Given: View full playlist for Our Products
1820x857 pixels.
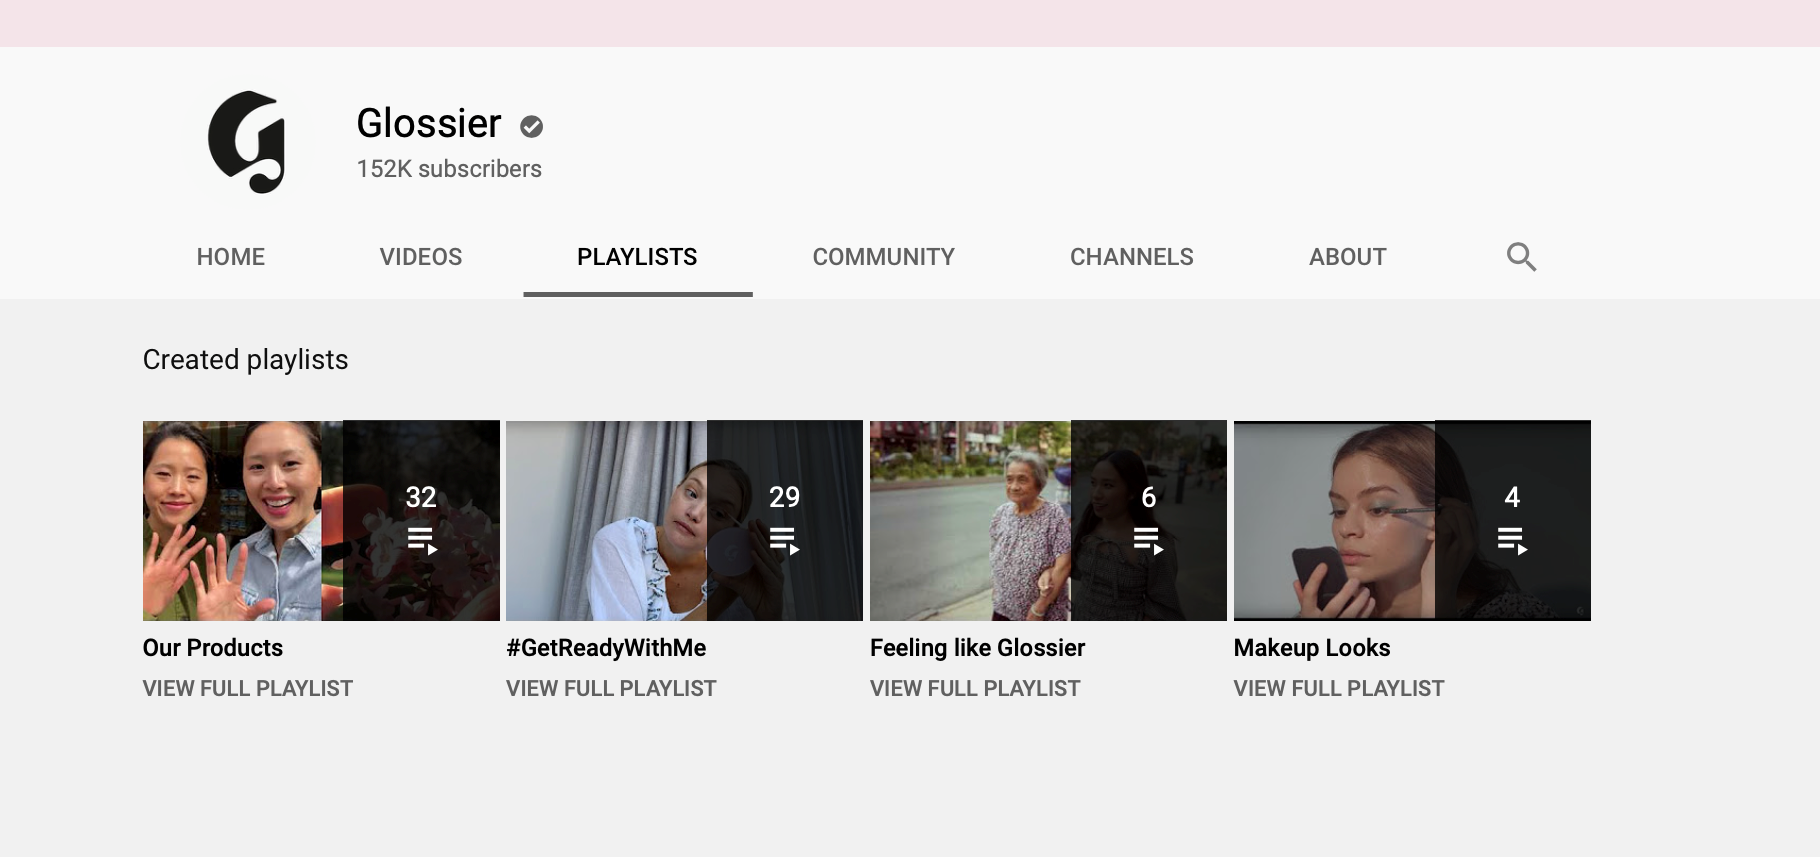Looking at the screenshot, I should pyautogui.click(x=248, y=688).
